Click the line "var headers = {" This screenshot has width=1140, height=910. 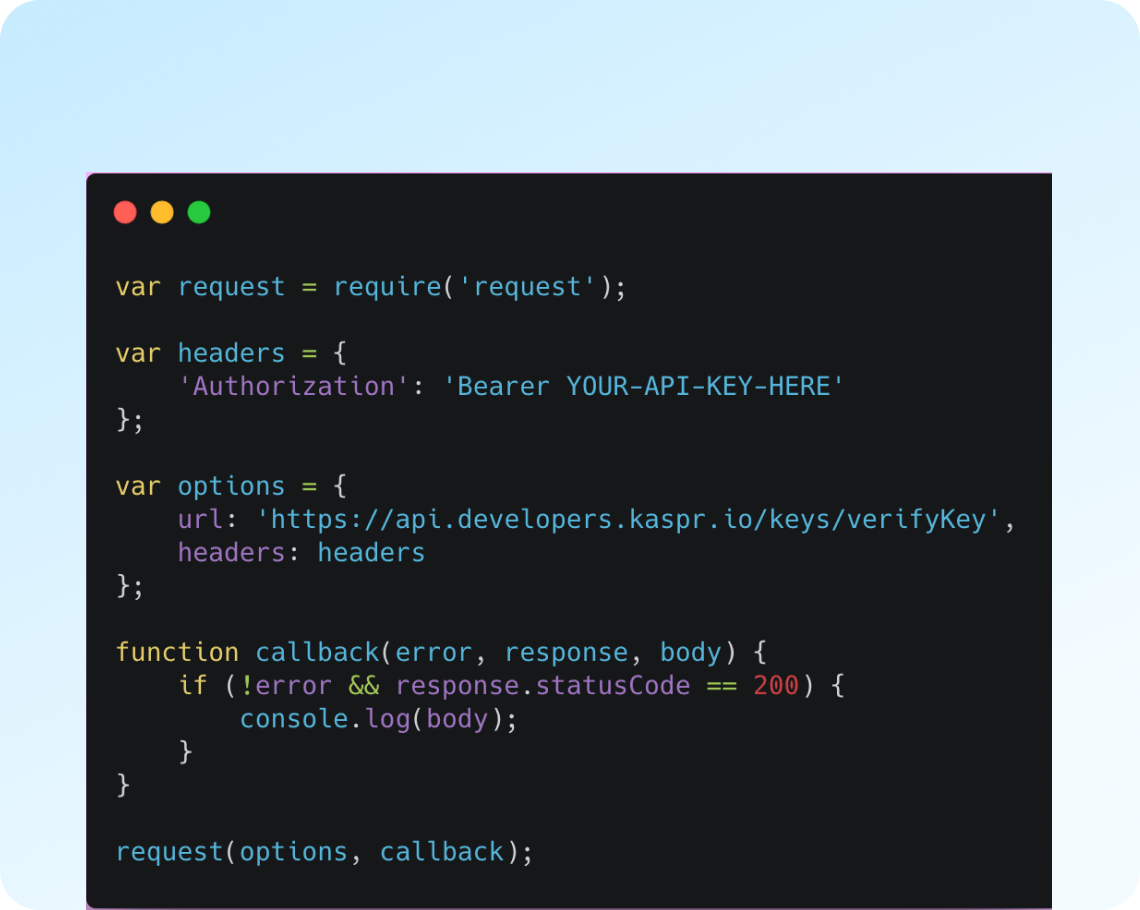coord(231,353)
